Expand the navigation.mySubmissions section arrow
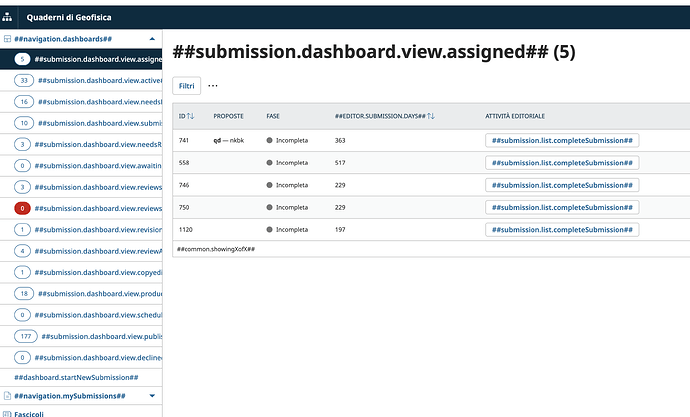The width and height of the screenshot is (690, 417). coord(152,396)
